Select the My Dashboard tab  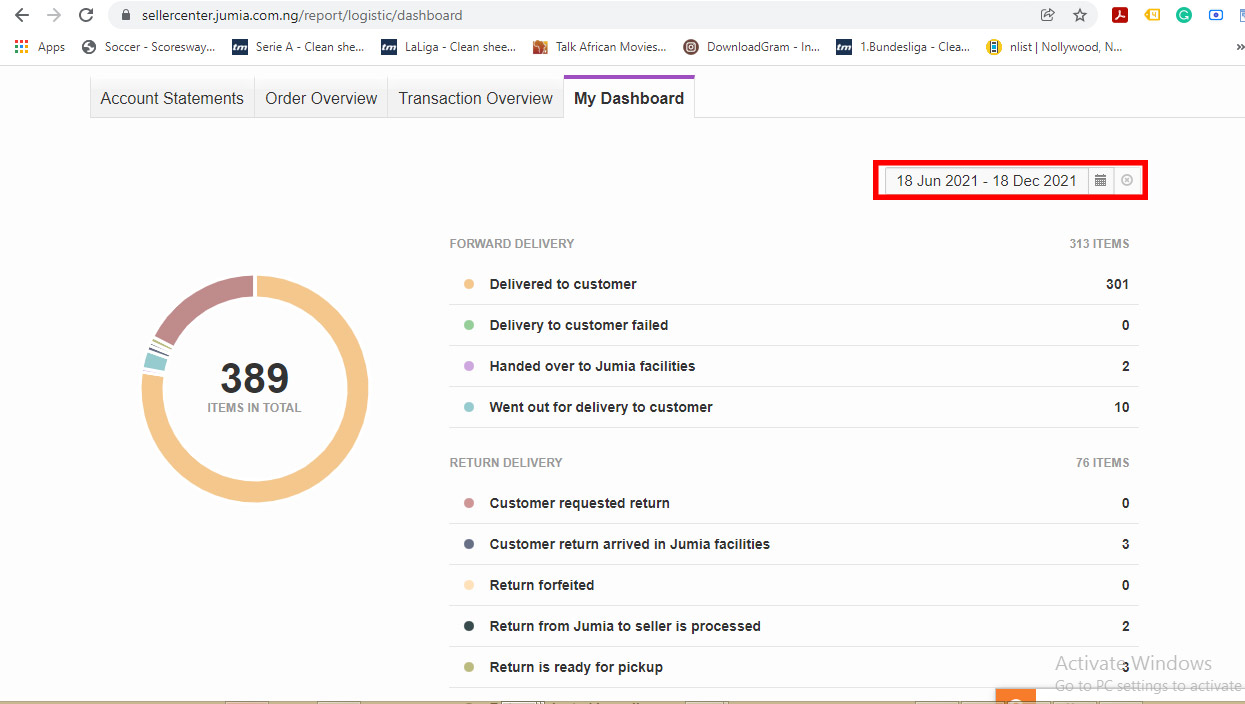[629, 98]
